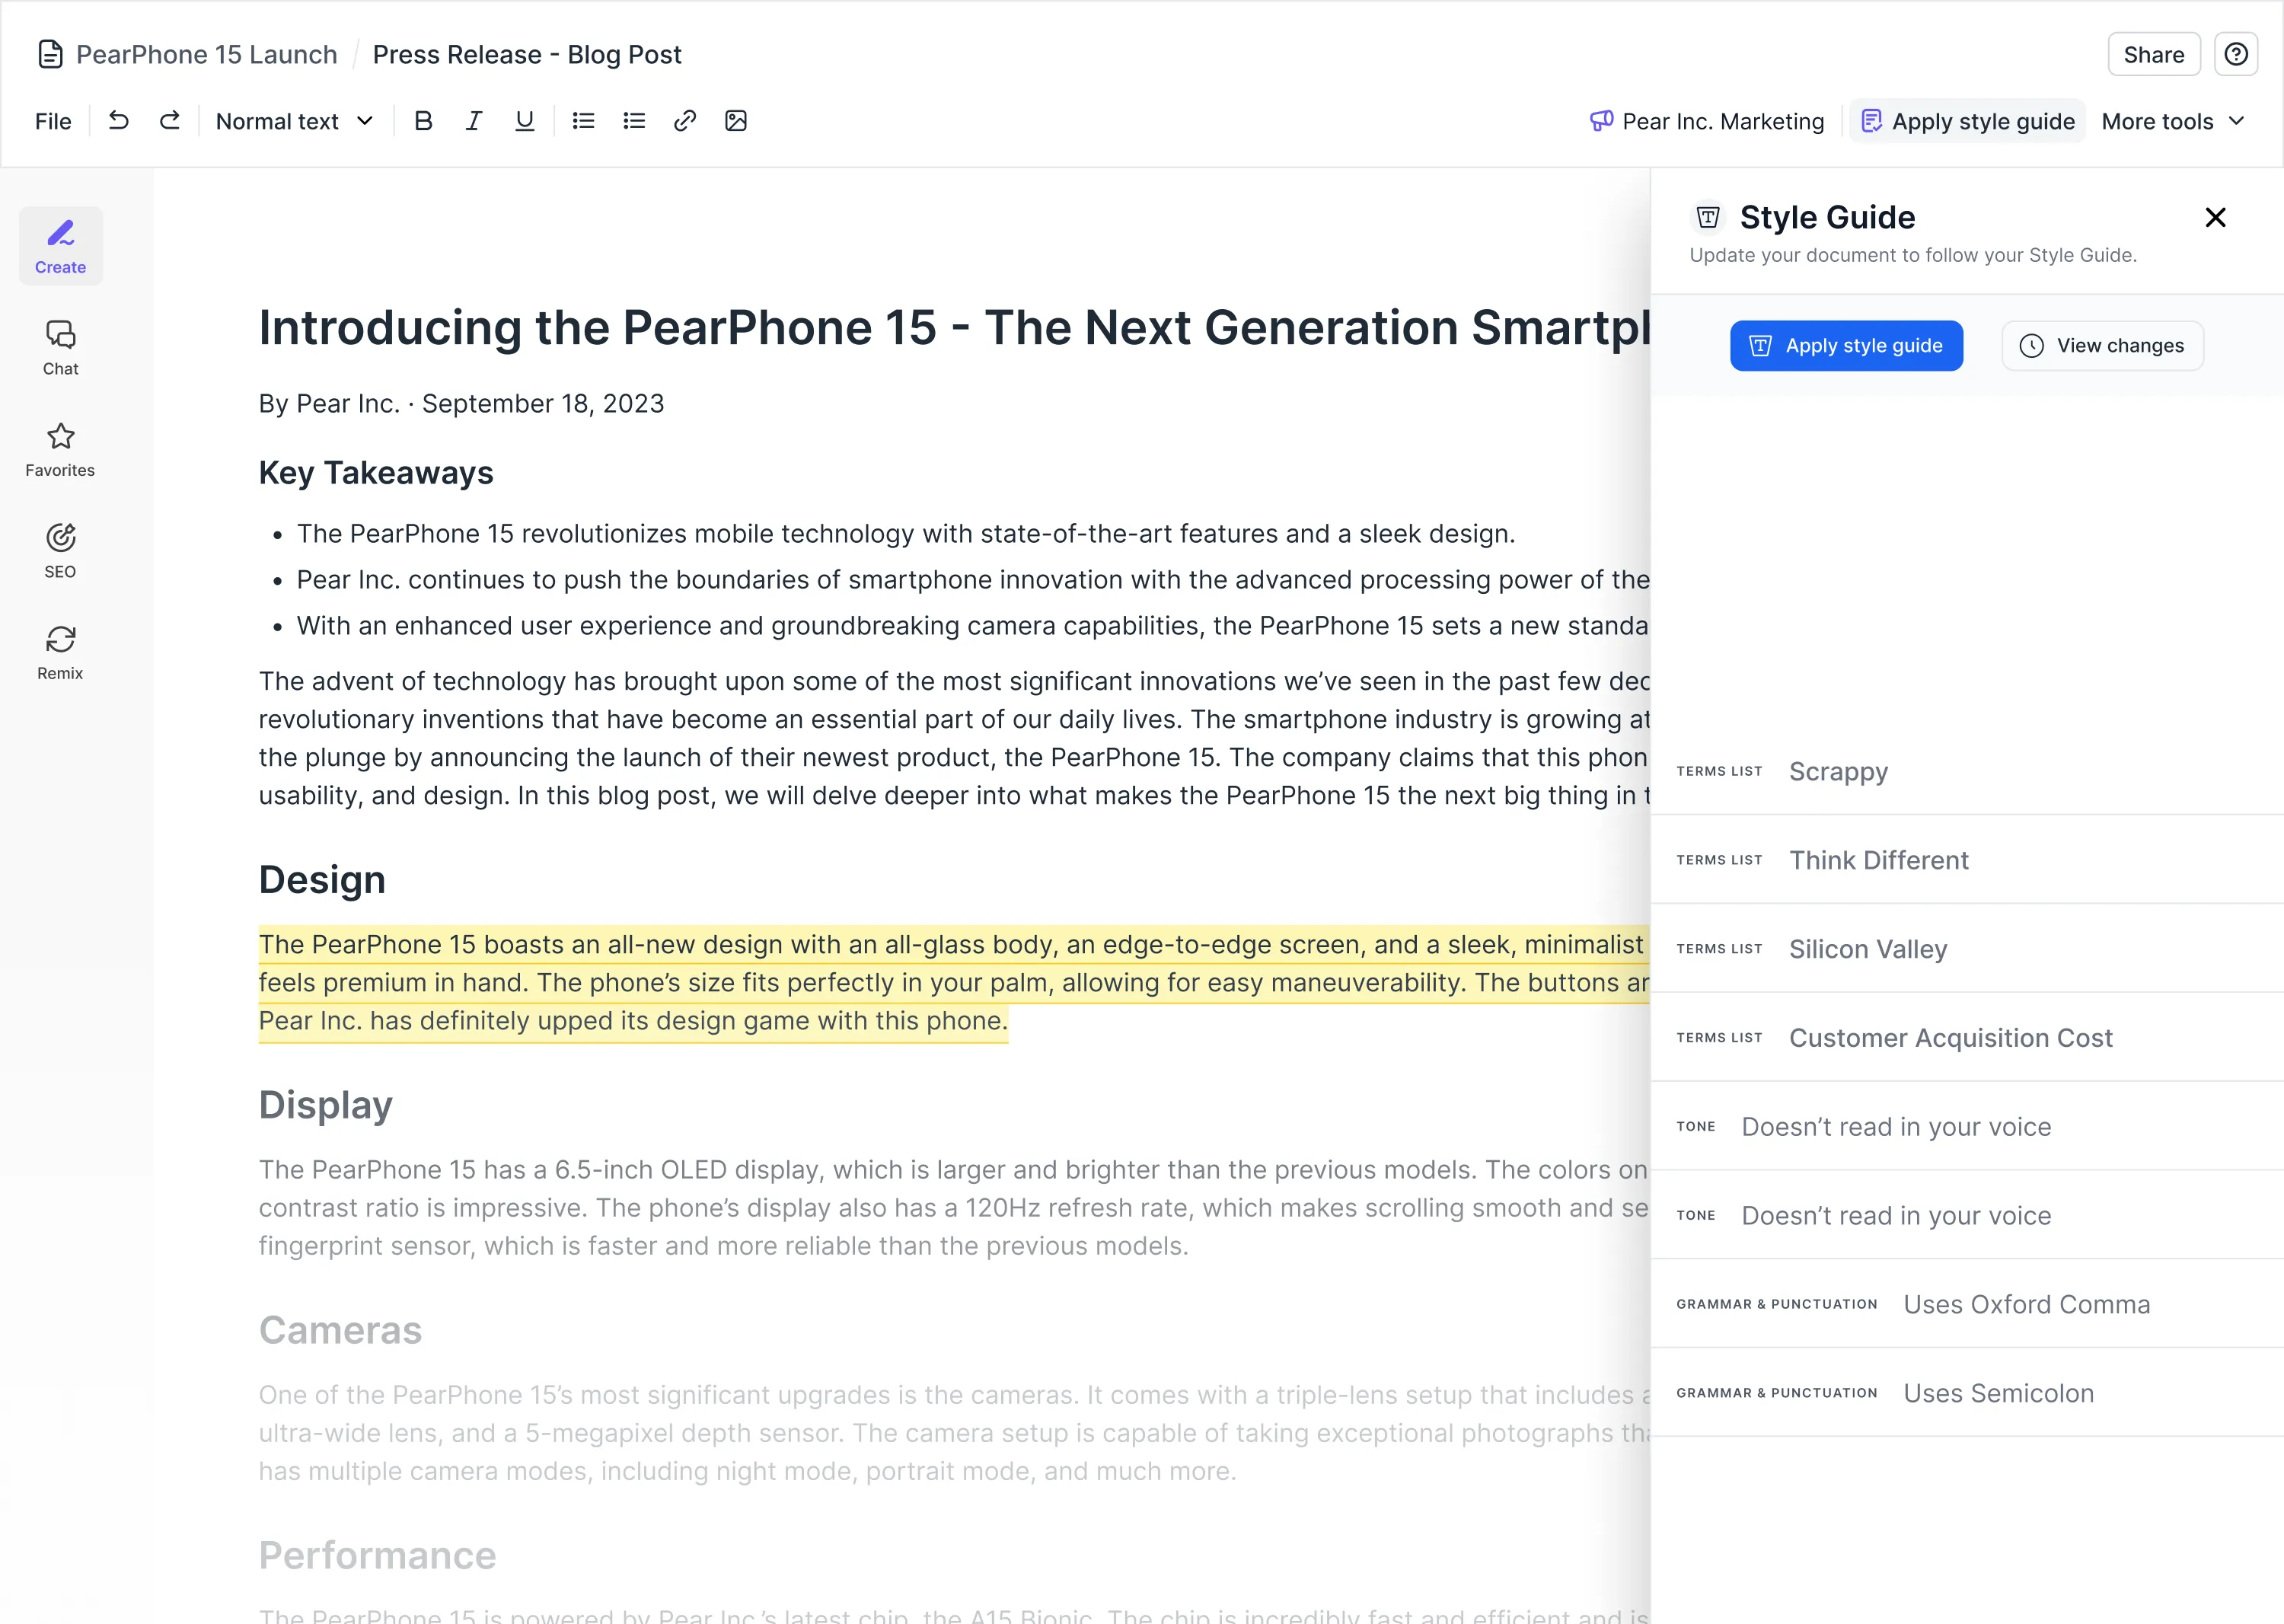Open the File menu
The height and width of the screenshot is (1624, 2284).
[x=53, y=121]
